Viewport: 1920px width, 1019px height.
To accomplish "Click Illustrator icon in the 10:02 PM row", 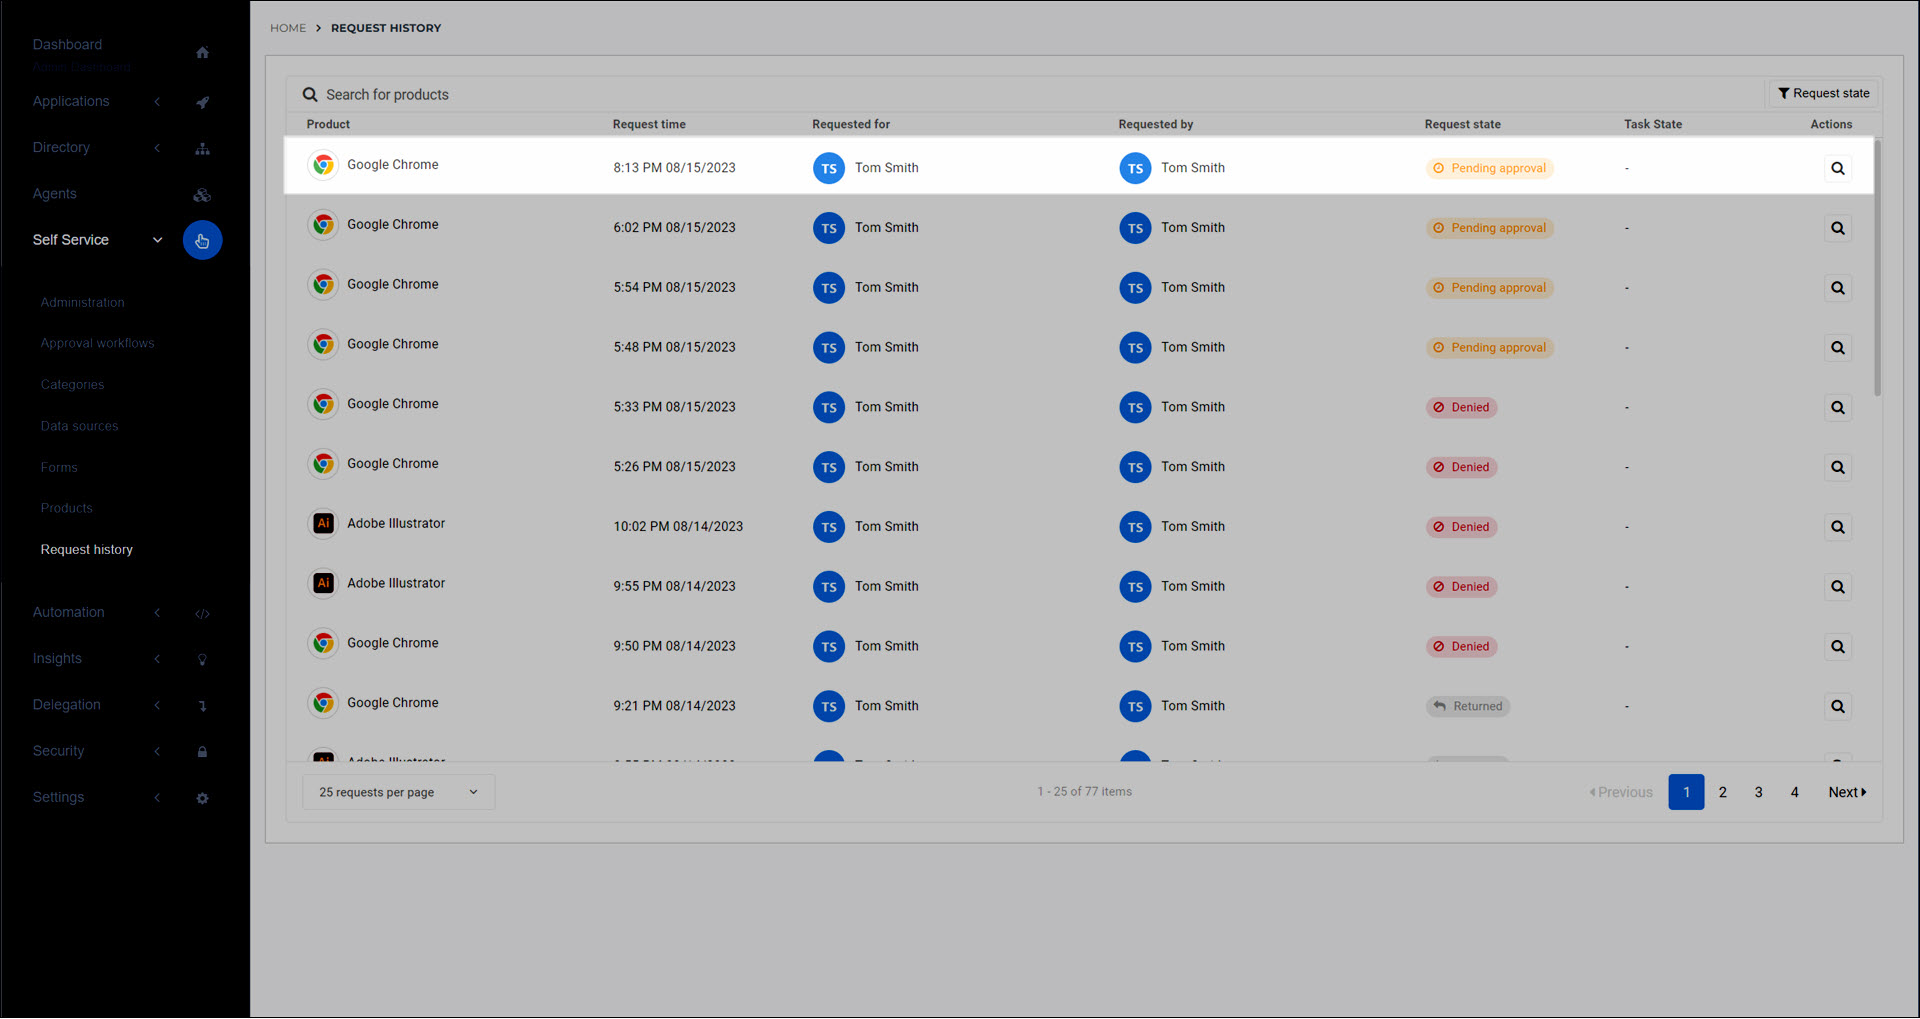I will (x=323, y=523).
